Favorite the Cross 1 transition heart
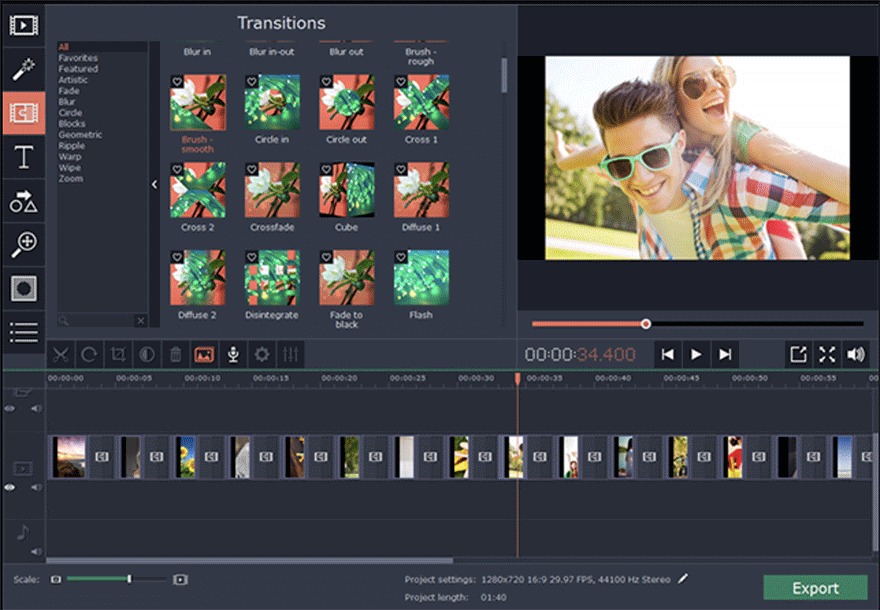The width and height of the screenshot is (880, 610). click(401, 81)
